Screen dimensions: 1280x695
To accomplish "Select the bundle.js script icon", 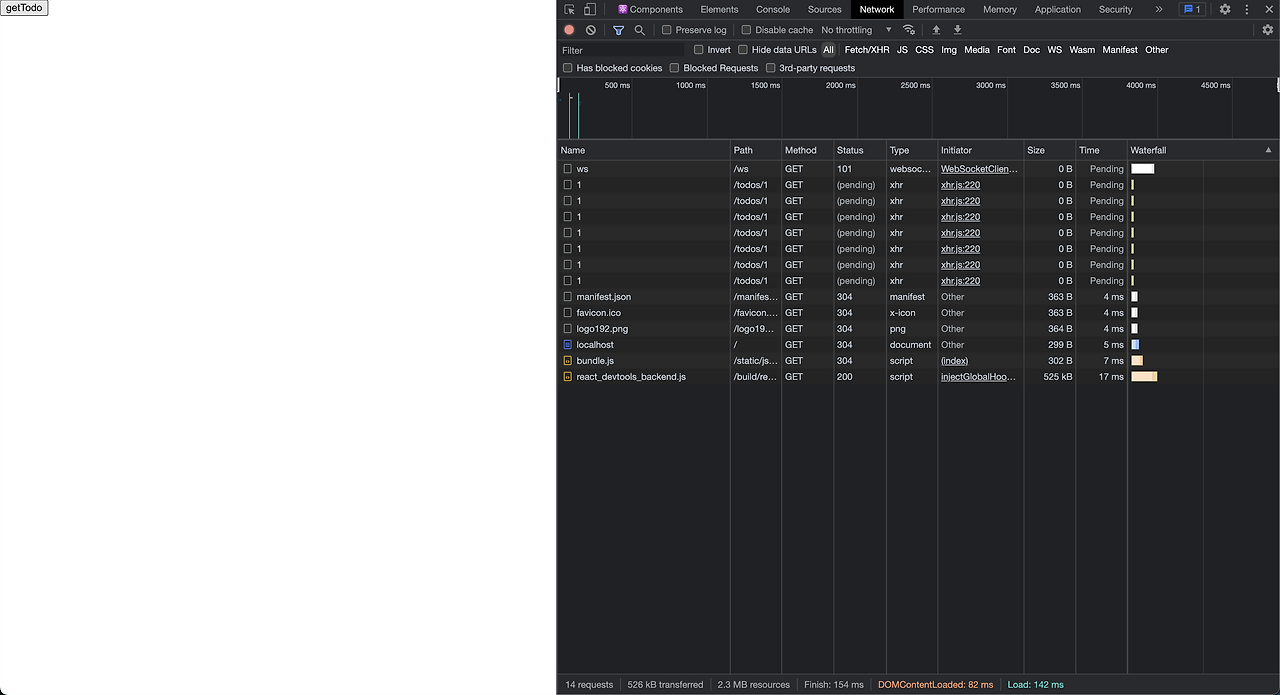I will [x=568, y=361].
